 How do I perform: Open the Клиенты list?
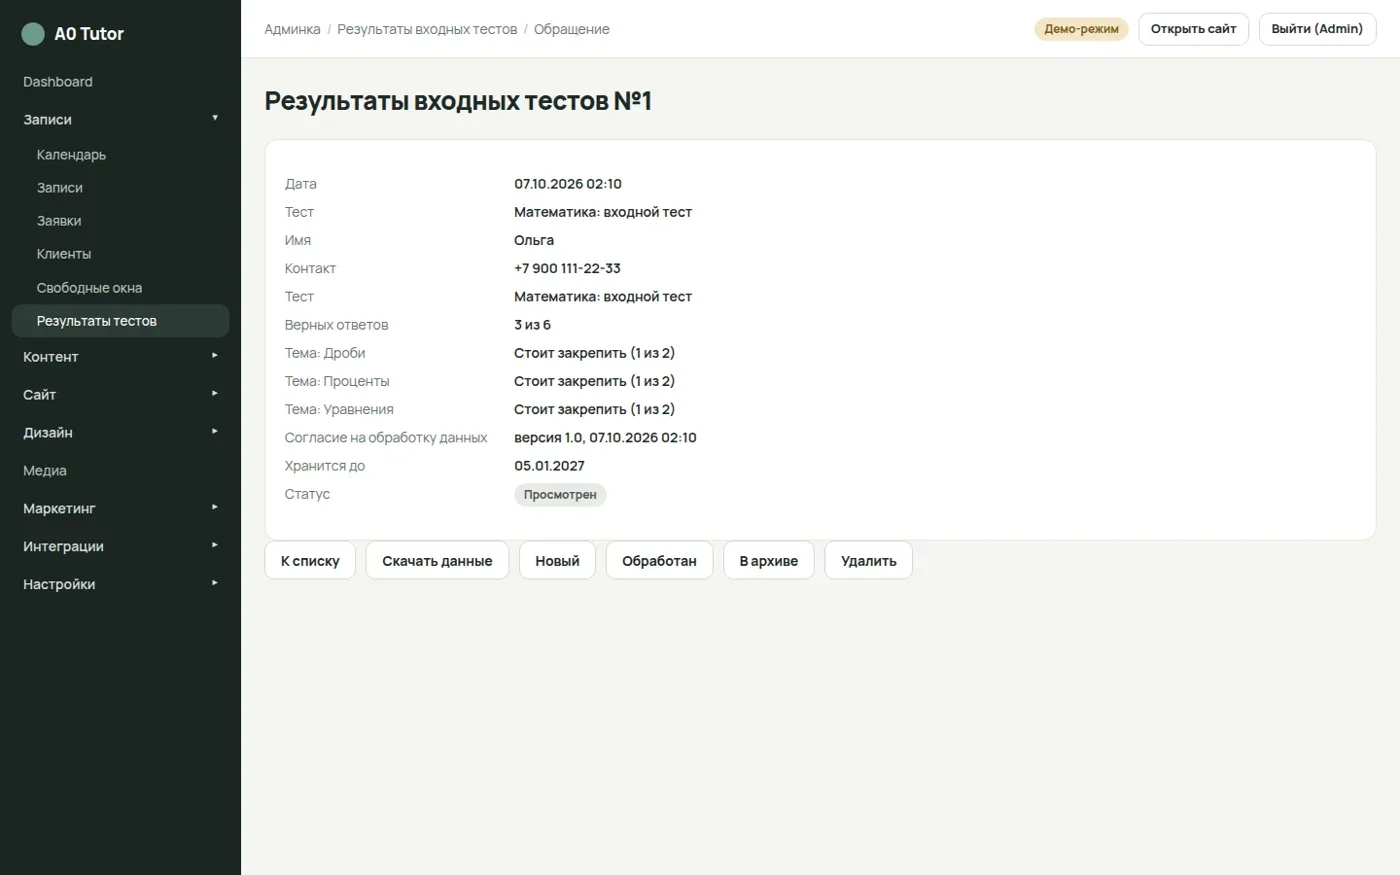64,254
